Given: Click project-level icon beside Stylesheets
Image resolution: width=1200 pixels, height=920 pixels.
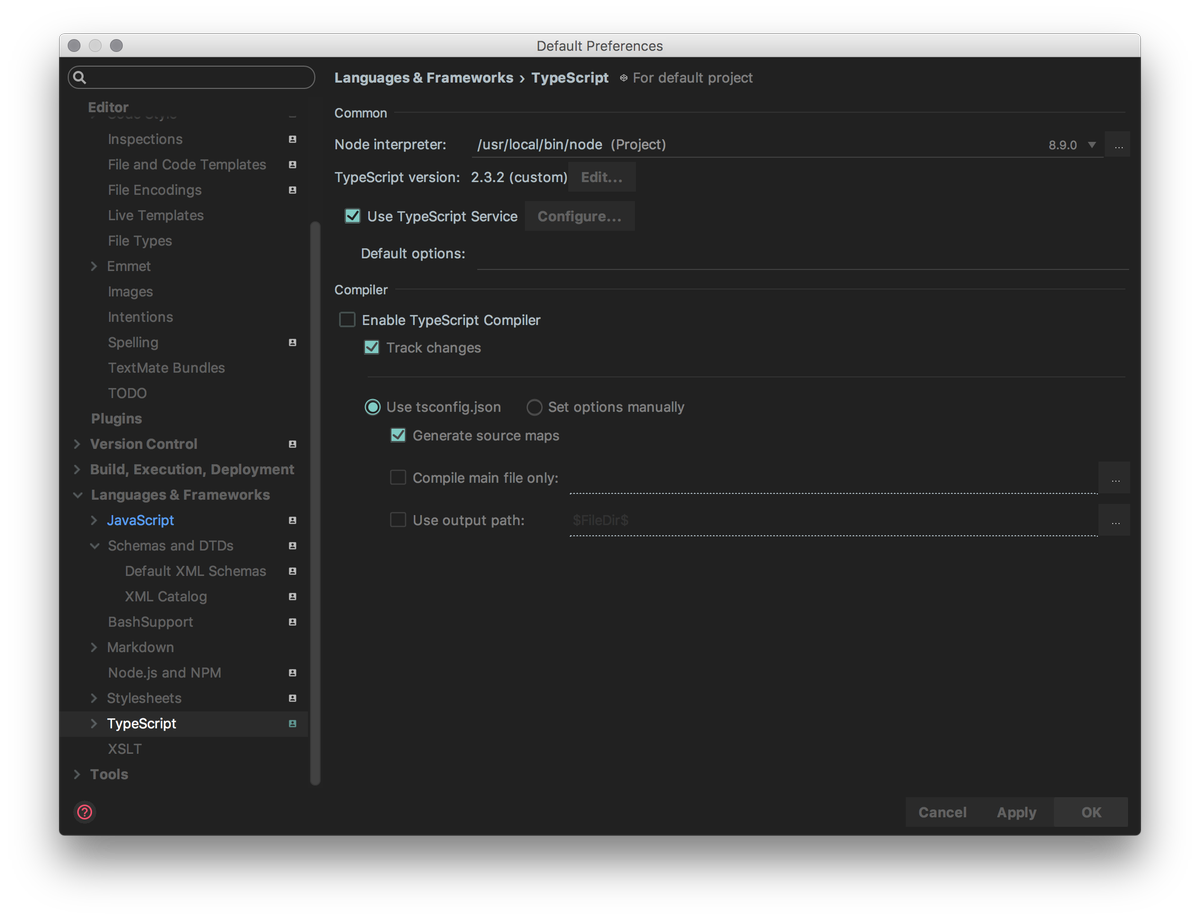Looking at the screenshot, I should point(292,698).
